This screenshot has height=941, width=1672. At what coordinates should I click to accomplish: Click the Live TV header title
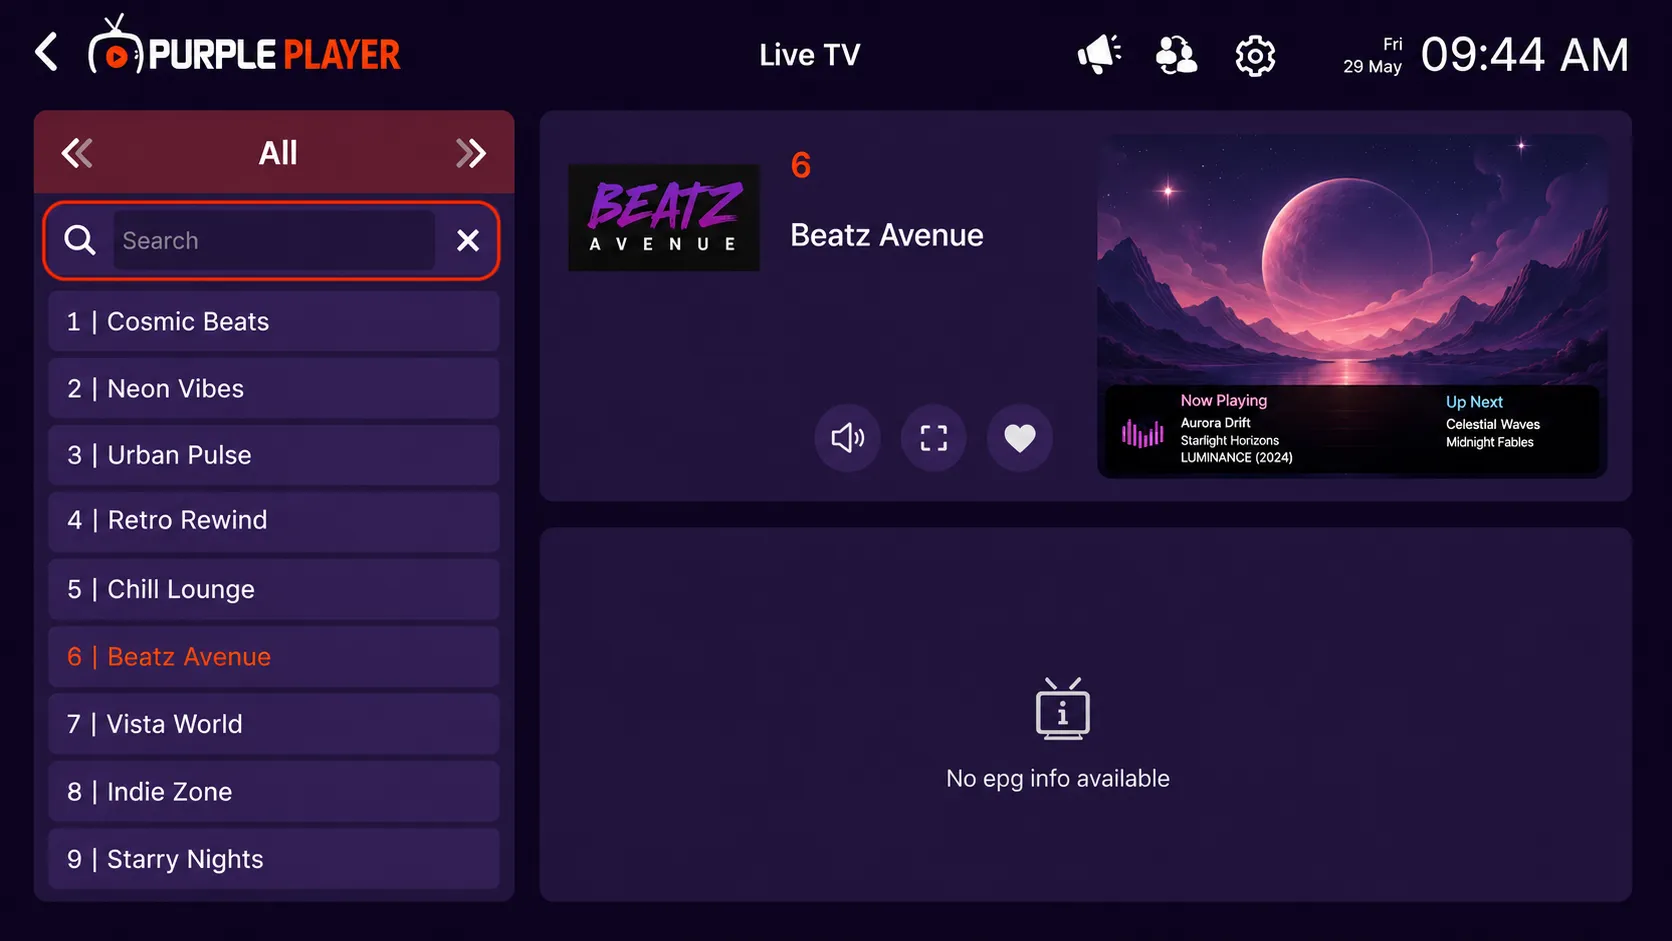[x=810, y=55]
